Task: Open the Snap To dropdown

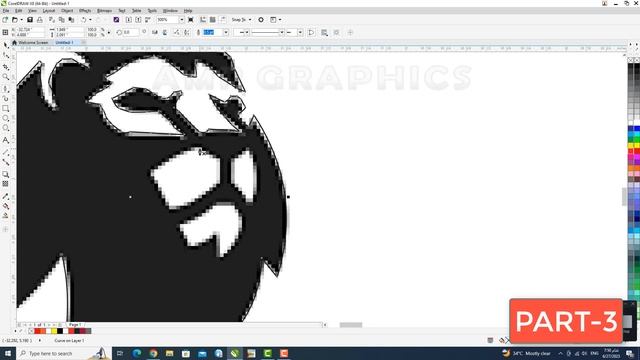Action: click(241, 20)
